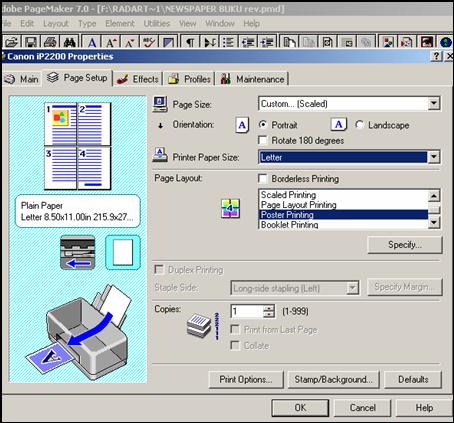The image size is (454, 423).
Task: Enable Rotate 180 degrees checkbox
Action: point(263,140)
